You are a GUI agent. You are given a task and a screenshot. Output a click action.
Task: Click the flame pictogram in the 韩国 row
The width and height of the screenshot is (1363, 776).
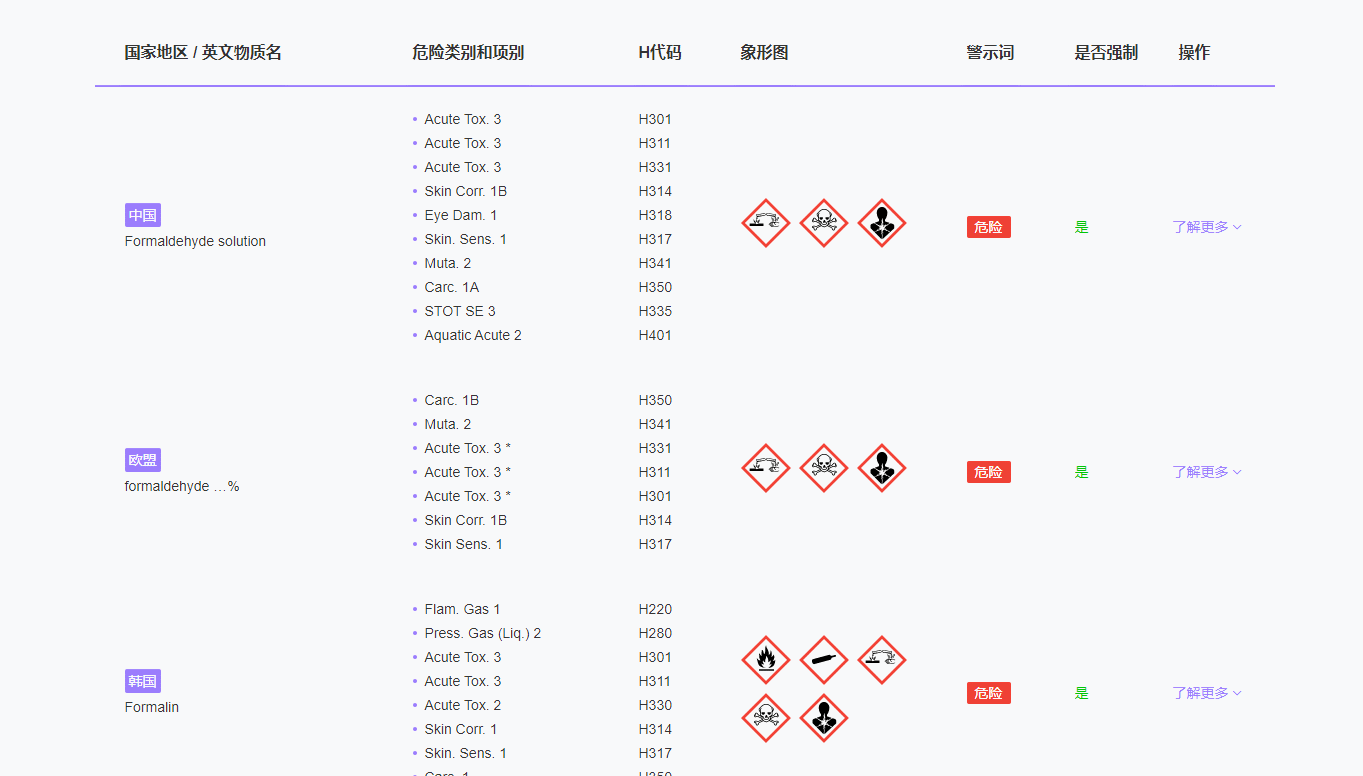[x=766, y=660]
